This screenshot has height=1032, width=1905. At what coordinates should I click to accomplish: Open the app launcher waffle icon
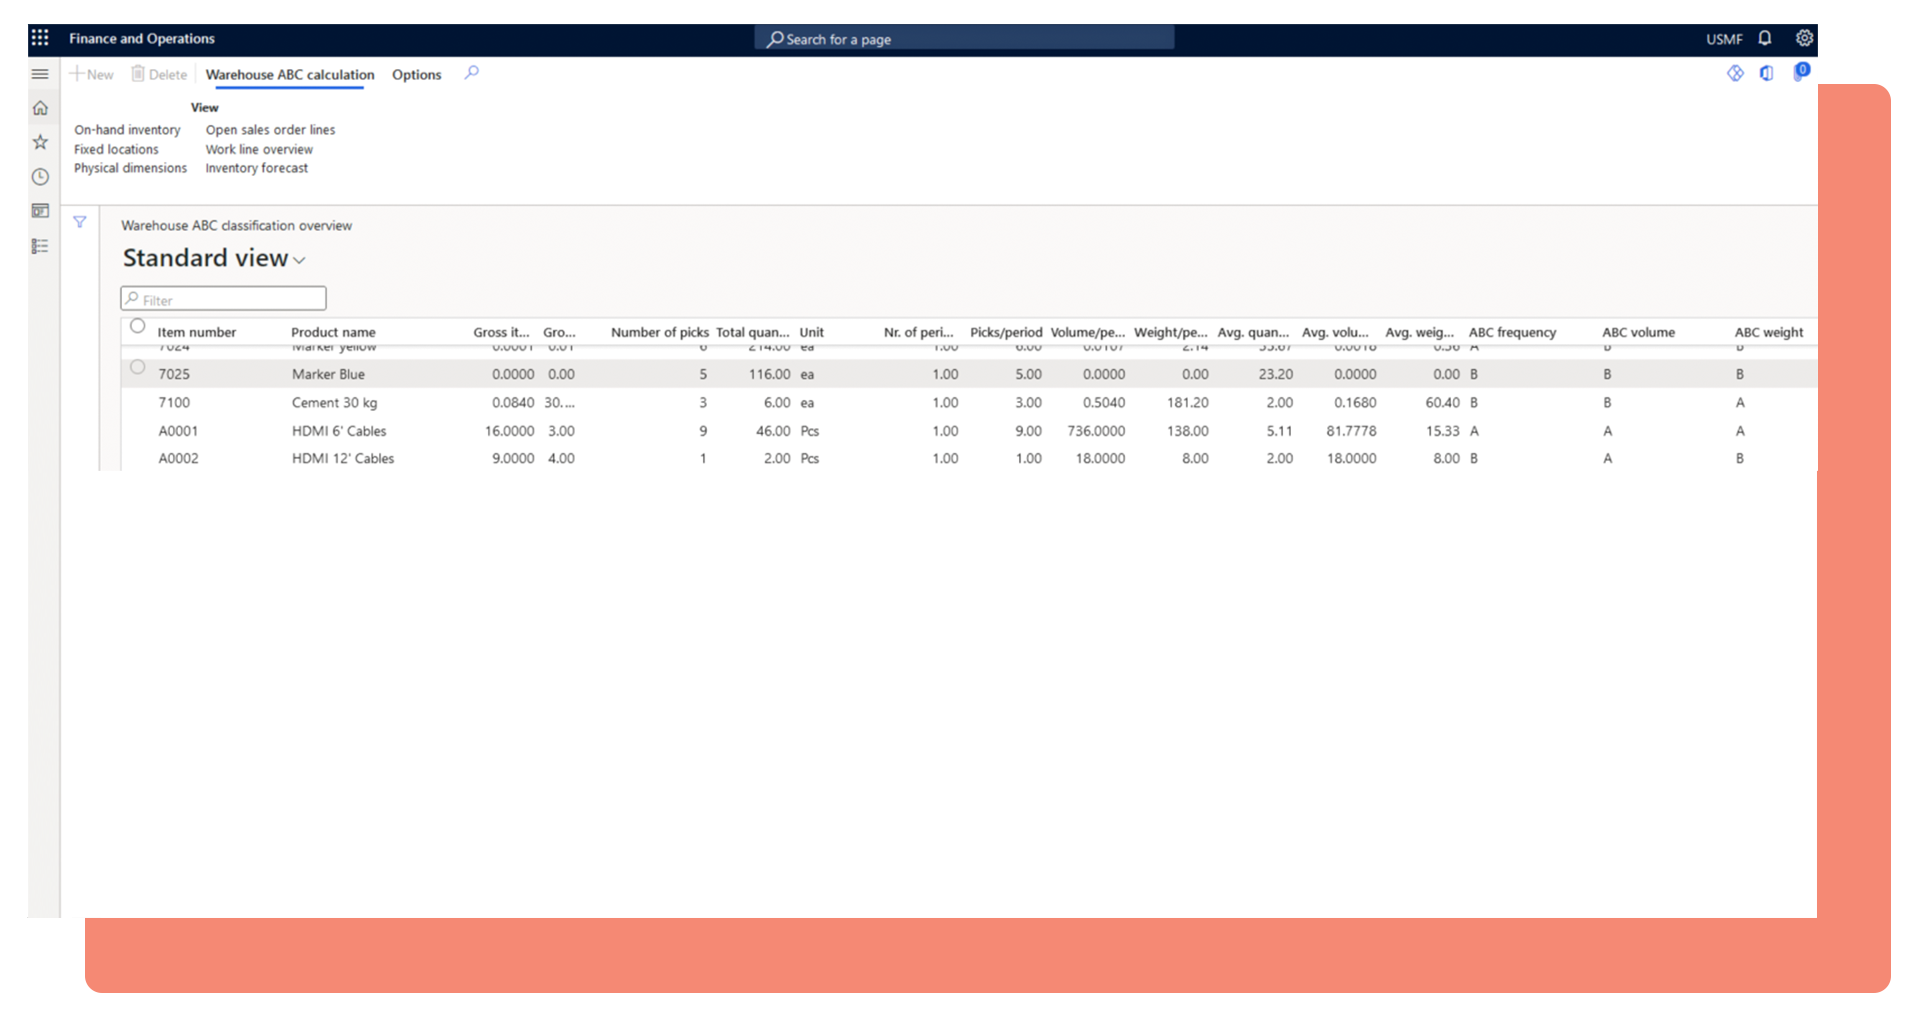pyautogui.click(x=40, y=38)
